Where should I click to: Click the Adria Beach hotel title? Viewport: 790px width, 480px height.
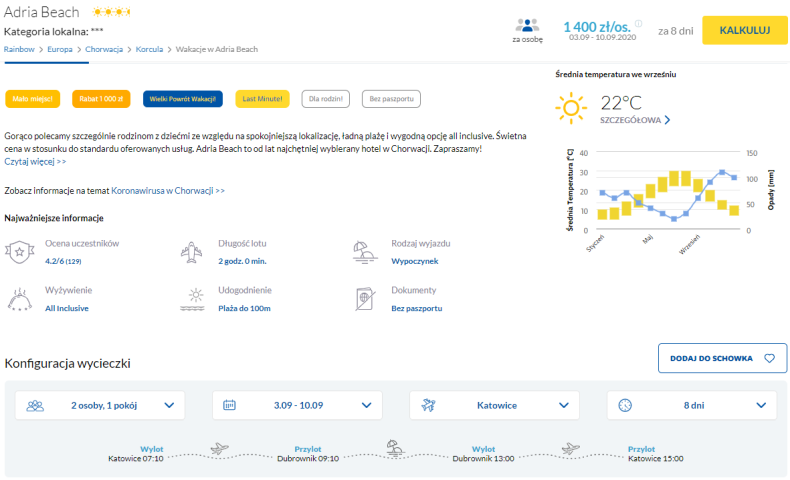click(41, 12)
